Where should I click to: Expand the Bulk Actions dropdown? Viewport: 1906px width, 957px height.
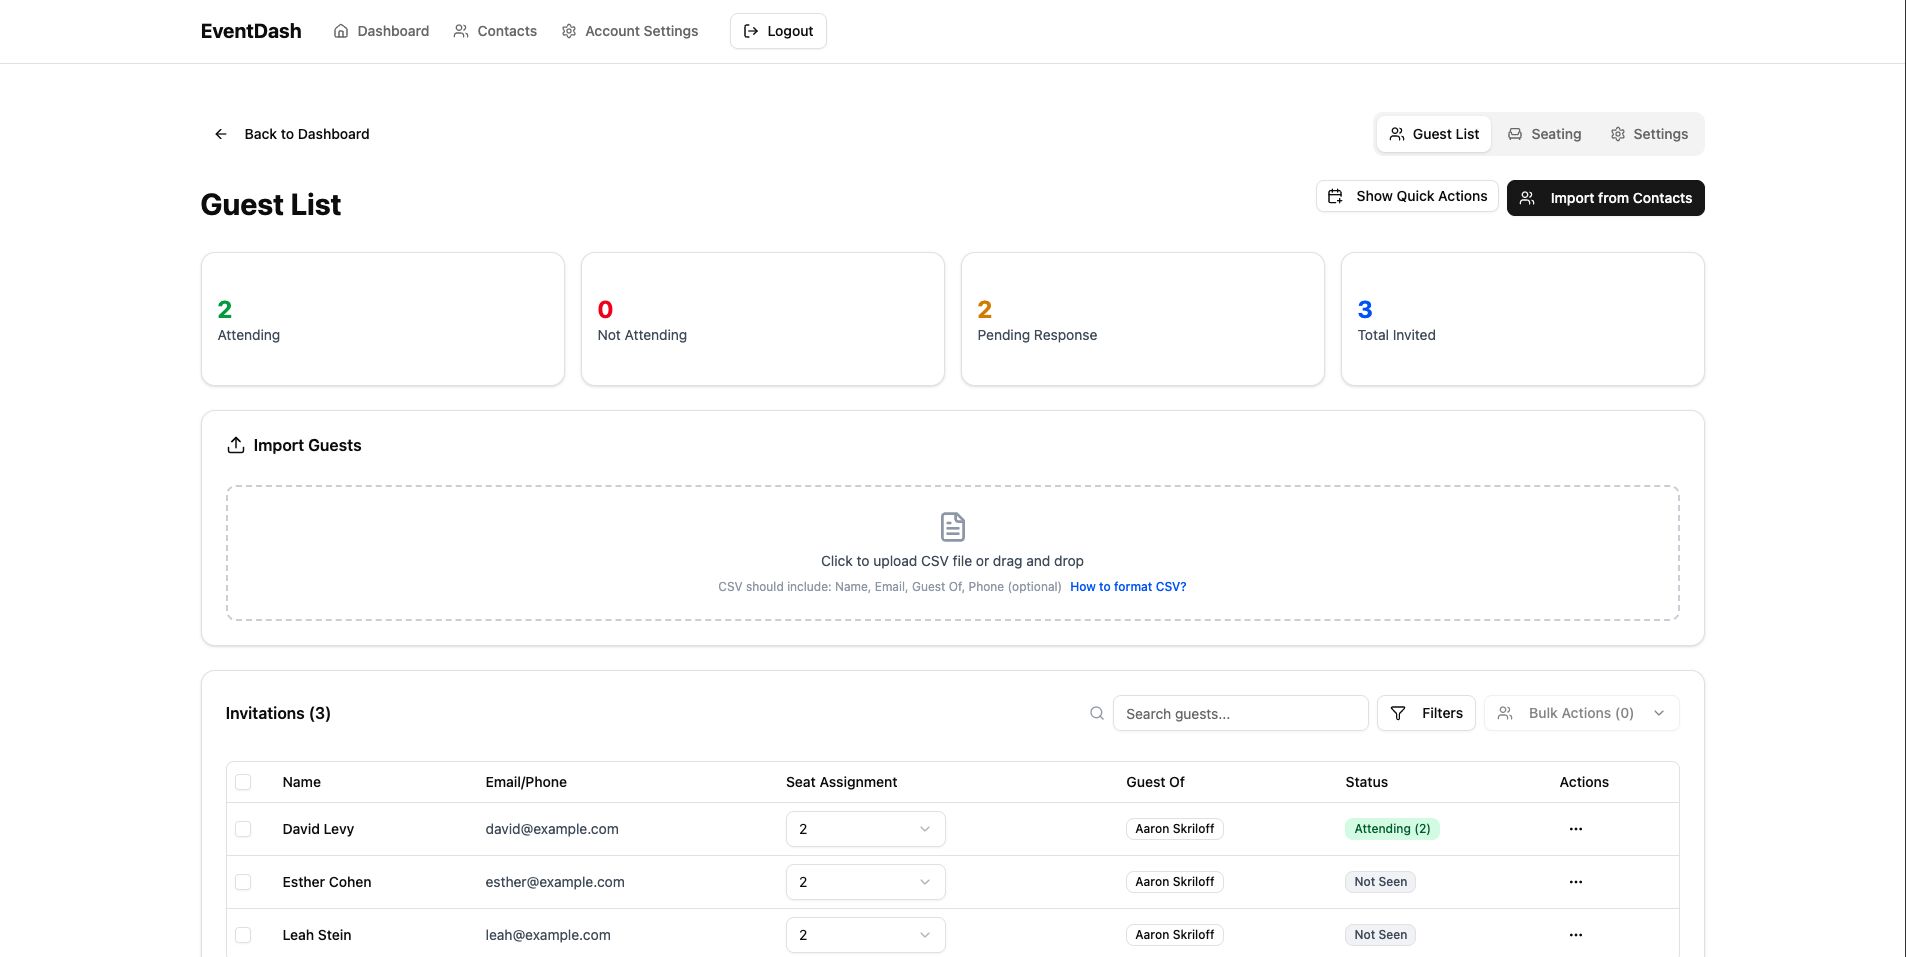point(1580,713)
